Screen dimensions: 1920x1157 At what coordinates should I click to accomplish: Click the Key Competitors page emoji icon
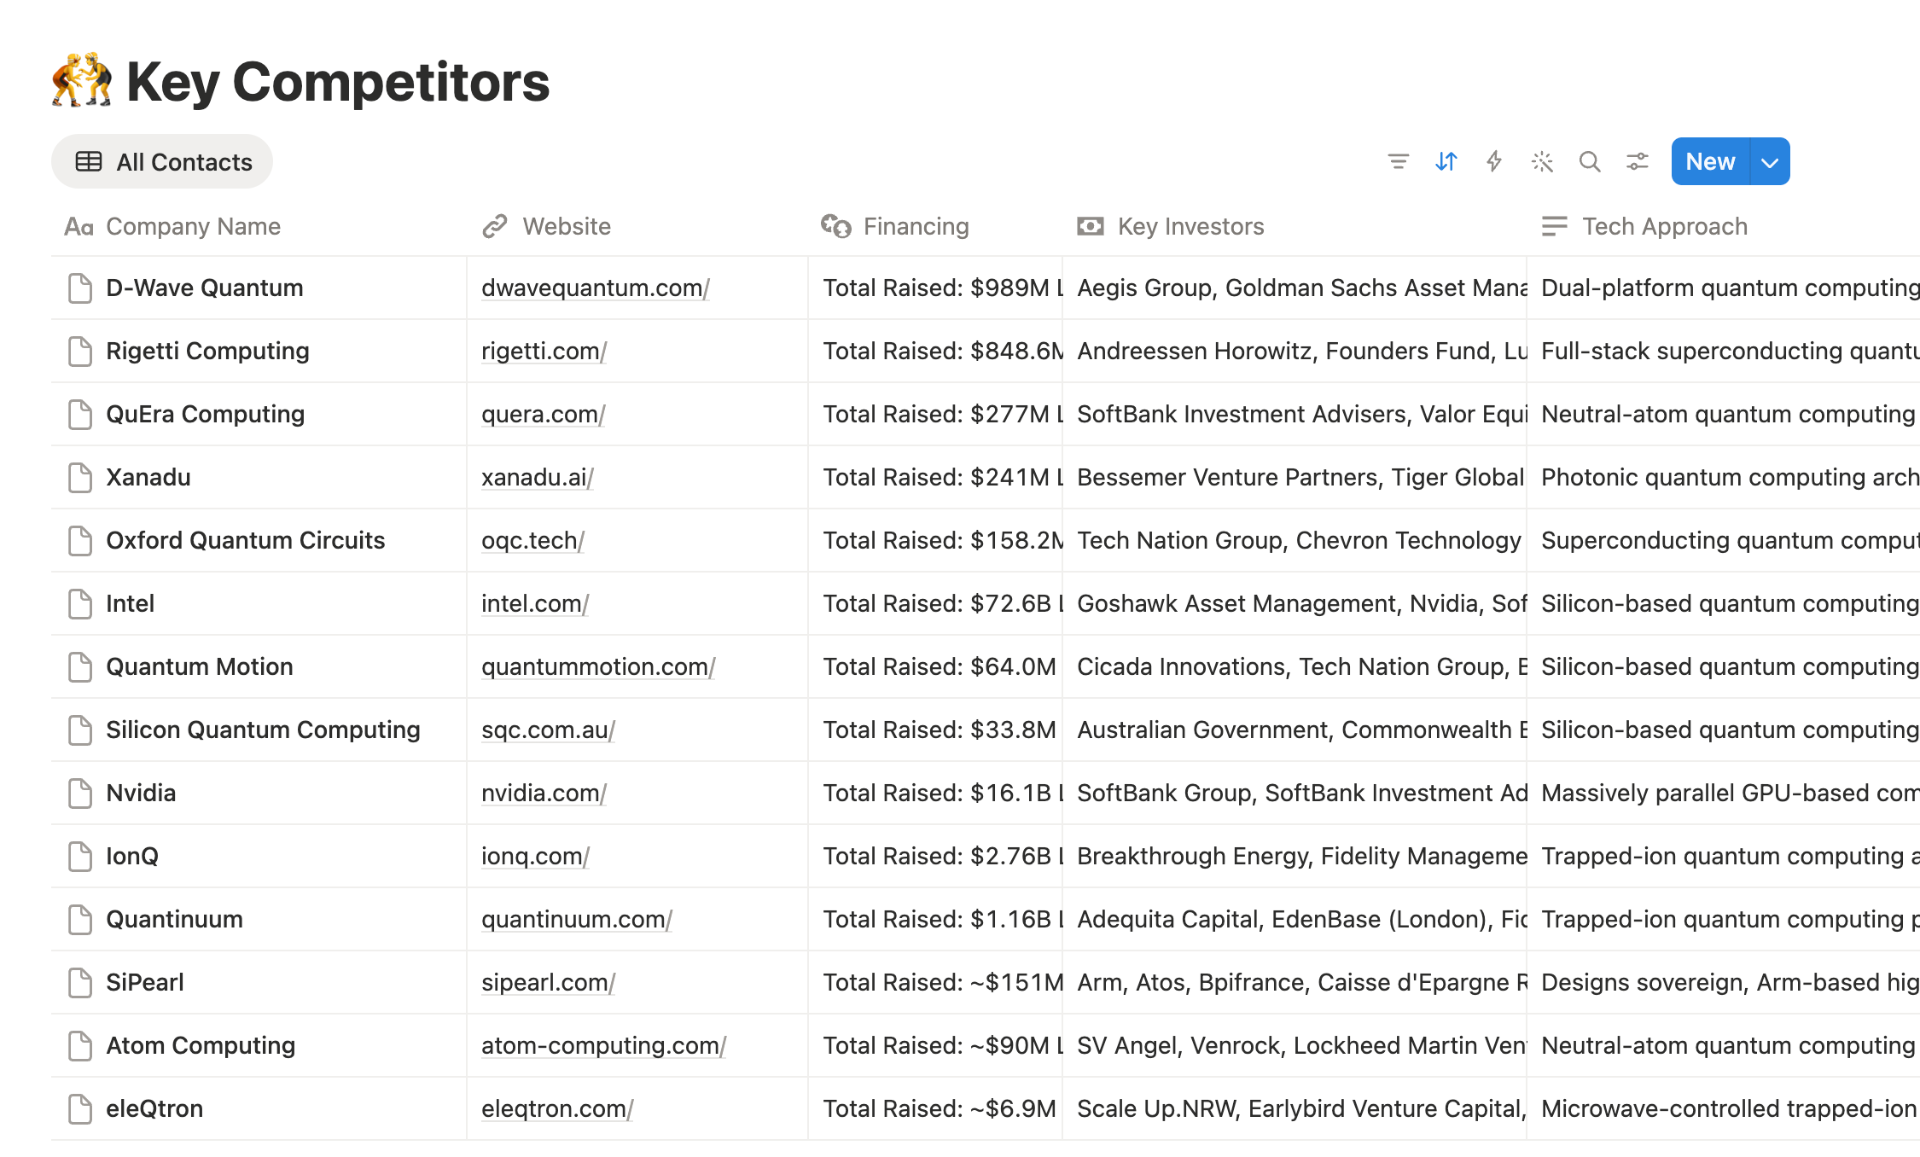click(82, 81)
